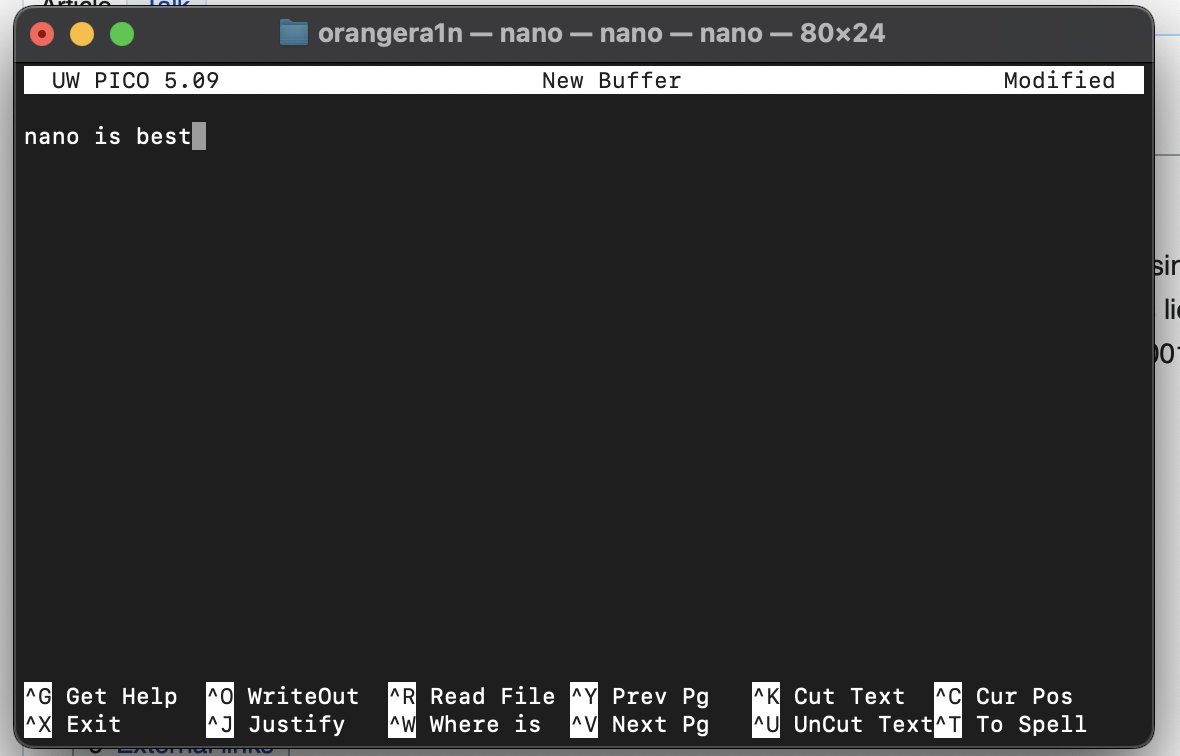The width and height of the screenshot is (1180, 756).
Task: Minimize the terminal with yellow button
Action: coord(82,34)
